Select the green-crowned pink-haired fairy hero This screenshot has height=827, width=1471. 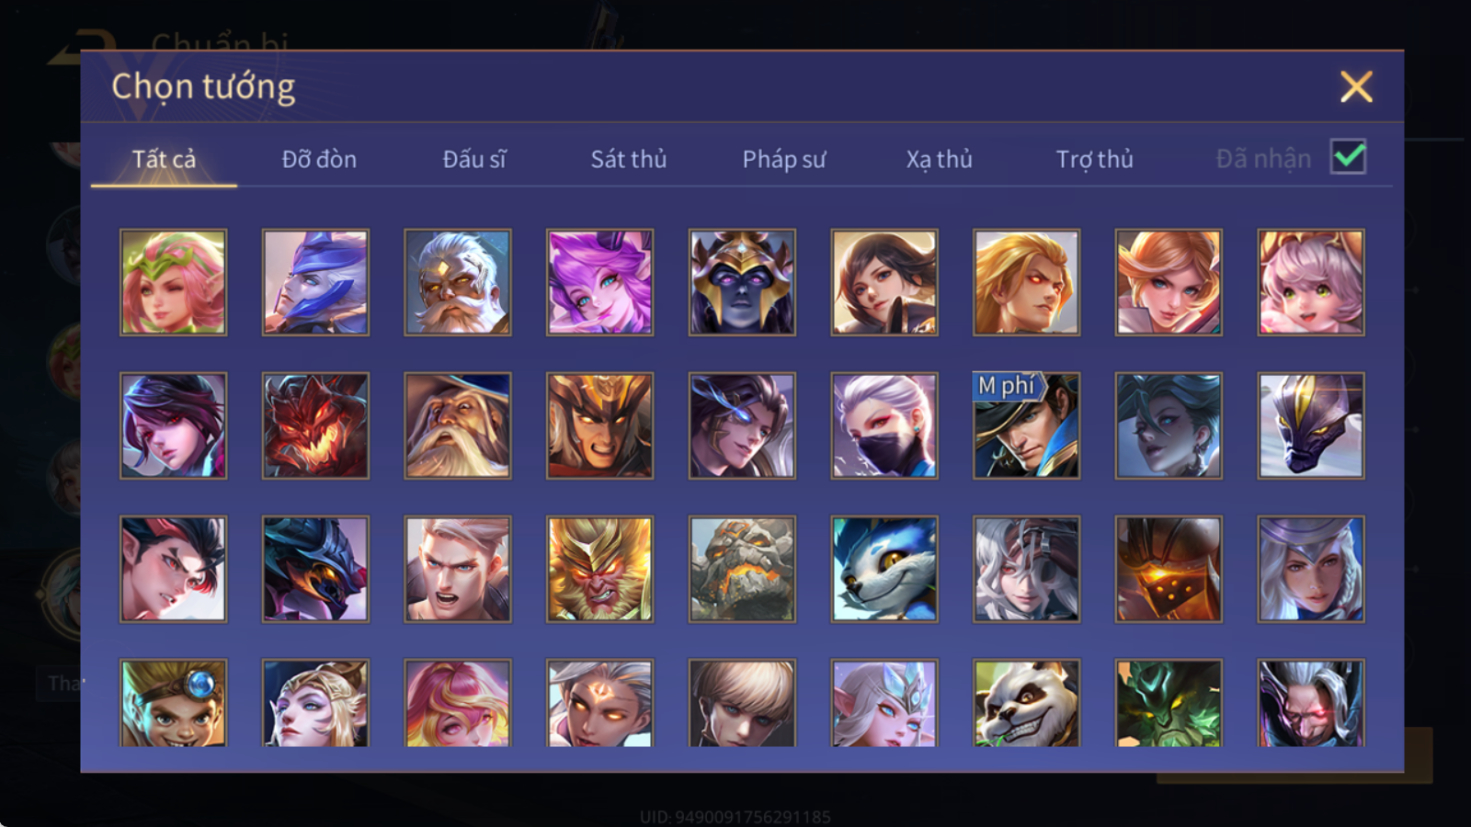pos(173,282)
